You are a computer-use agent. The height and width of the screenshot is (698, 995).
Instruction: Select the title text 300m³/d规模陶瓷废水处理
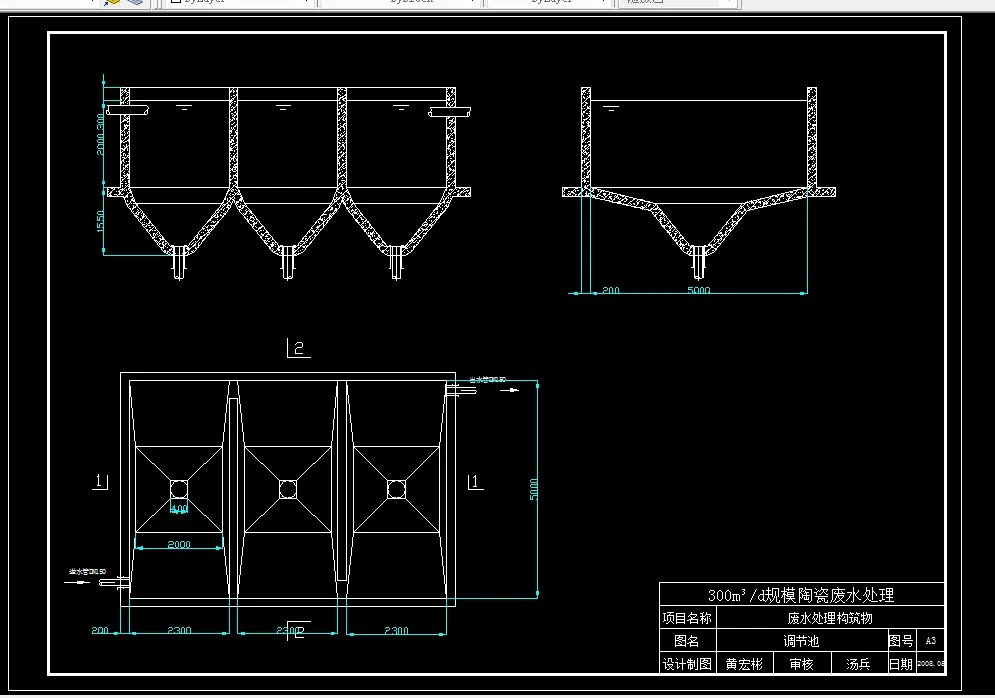[x=801, y=595]
